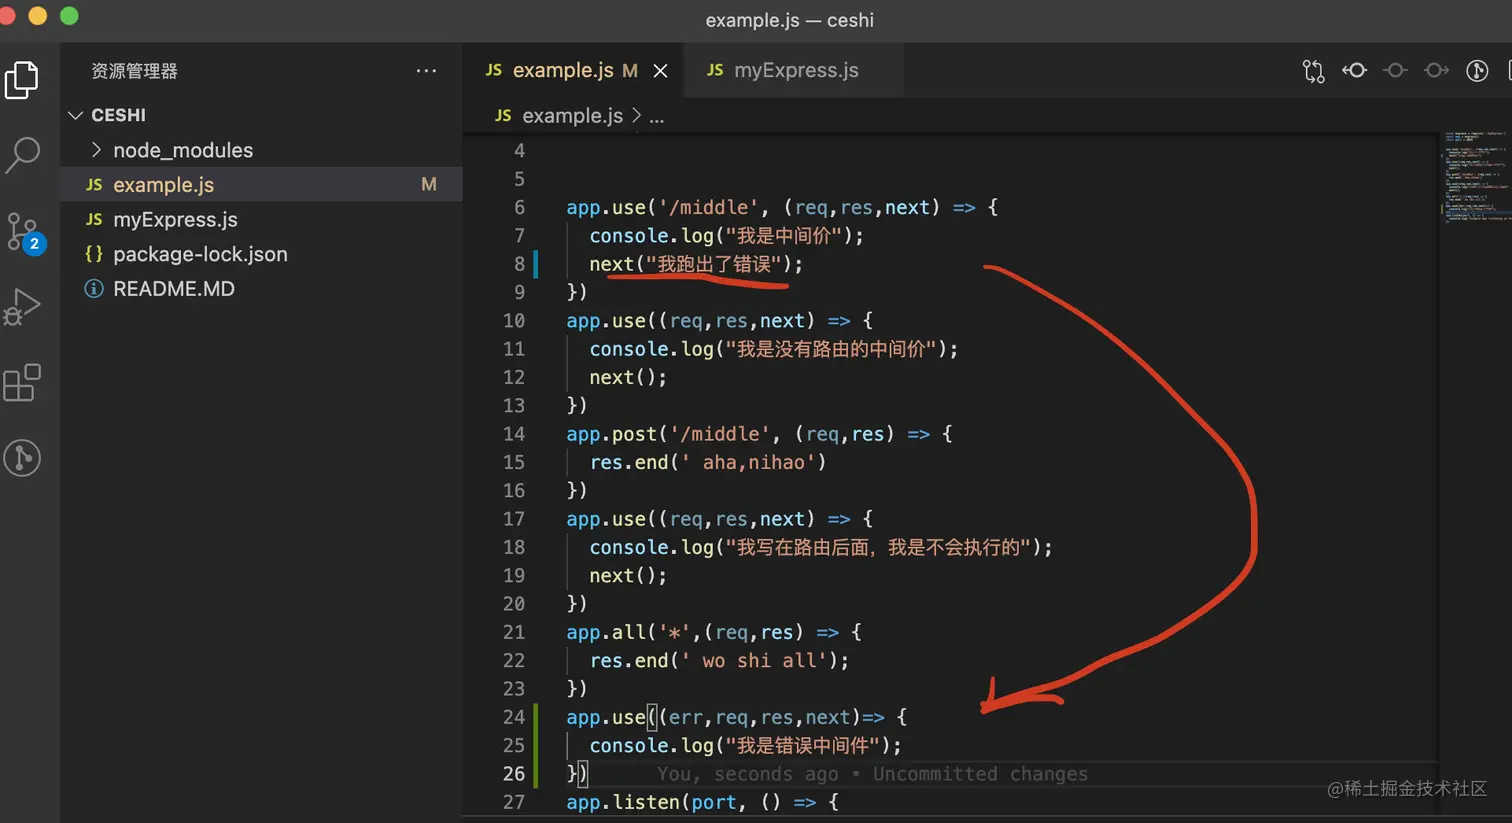Screen dimensions: 1512x823
Task: Click the JS icon of myExpress.js in explorer
Action: pyautogui.click(x=94, y=219)
